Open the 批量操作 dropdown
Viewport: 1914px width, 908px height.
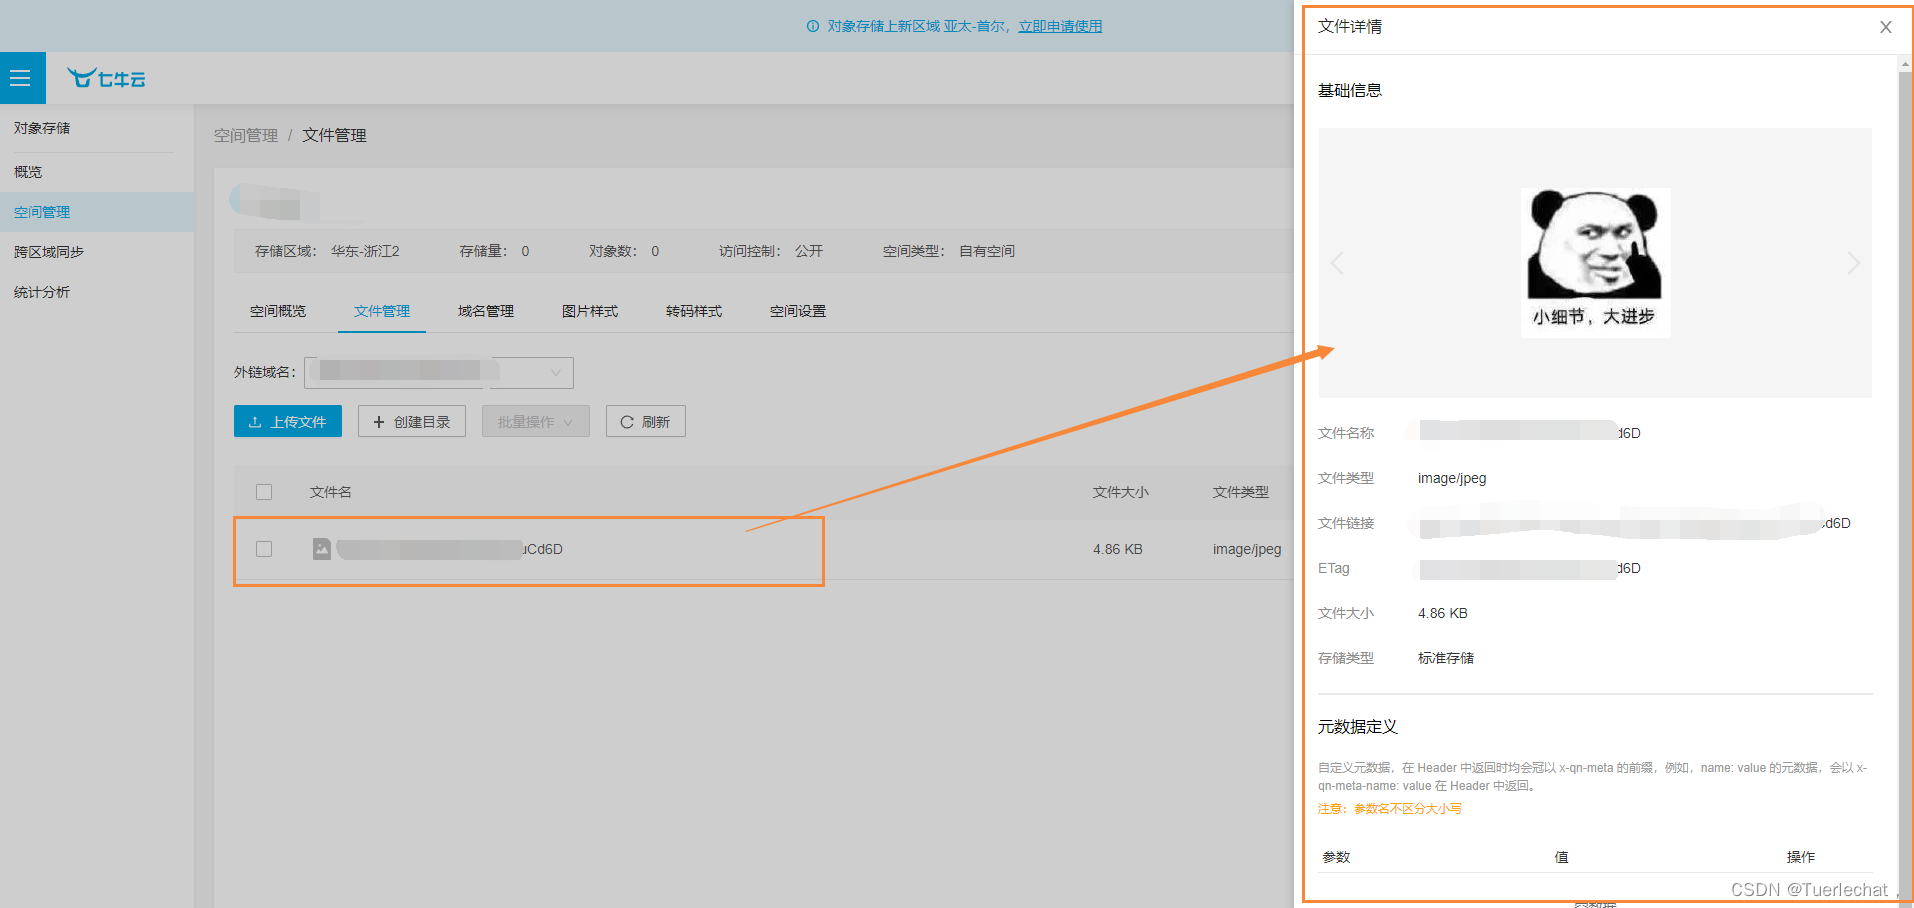pyautogui.click(x=536, y=421)
